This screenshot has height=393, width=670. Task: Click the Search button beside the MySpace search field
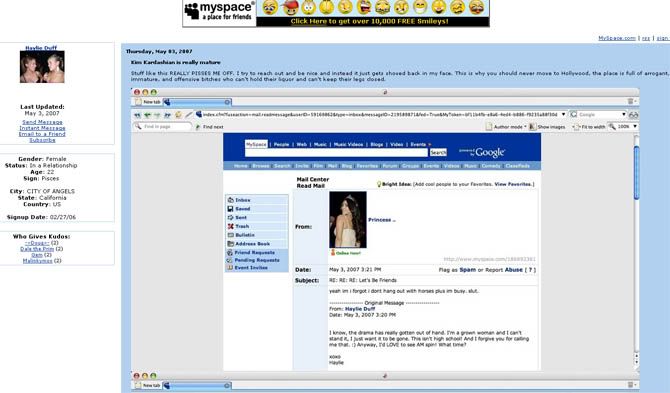[438, 153]
